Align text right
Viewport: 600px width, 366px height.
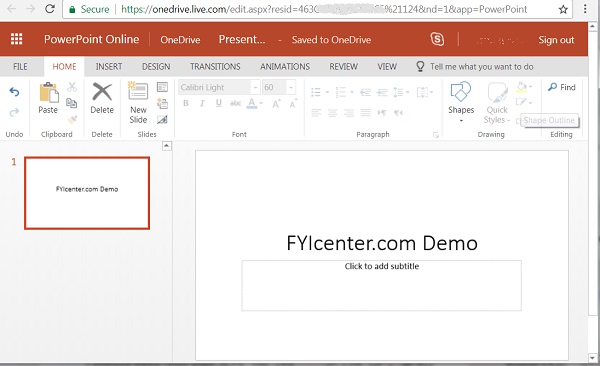pos(349,113)
